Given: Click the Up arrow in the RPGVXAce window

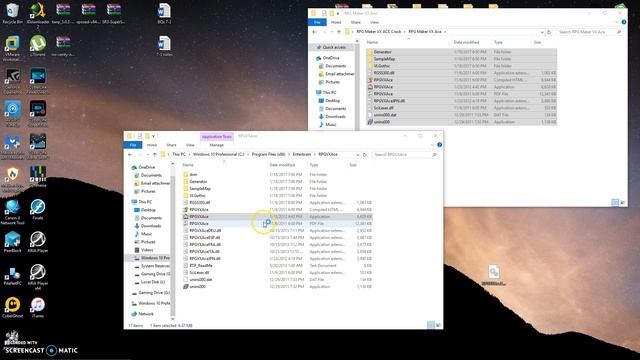Looking at the screenshot, I should [154, 155].
